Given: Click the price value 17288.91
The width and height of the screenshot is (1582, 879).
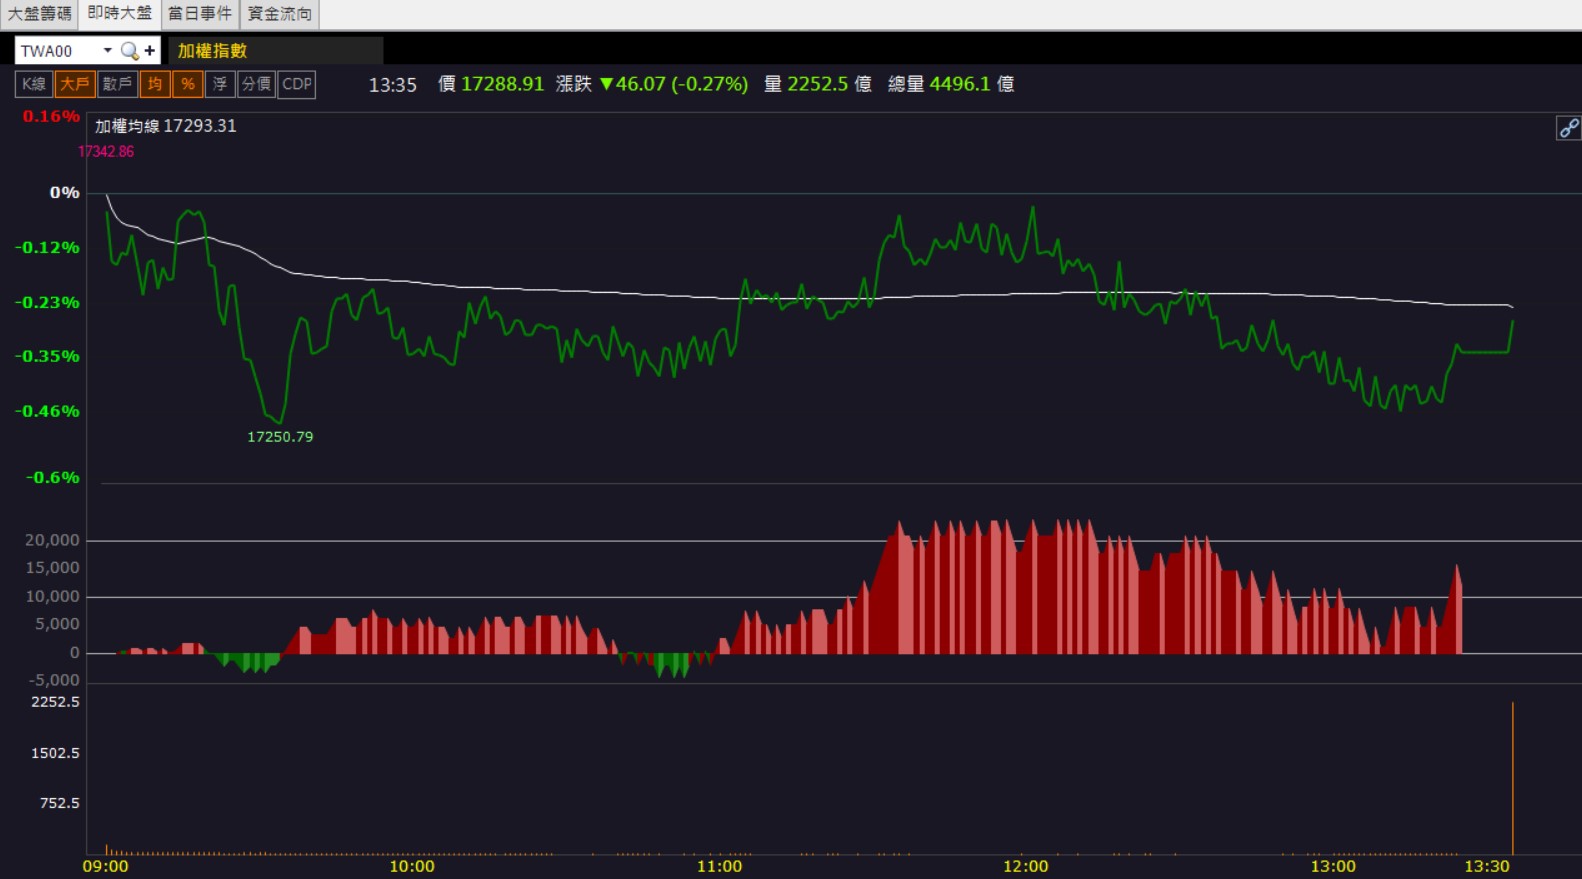Looking at the screenshot, I should [502, 84].
